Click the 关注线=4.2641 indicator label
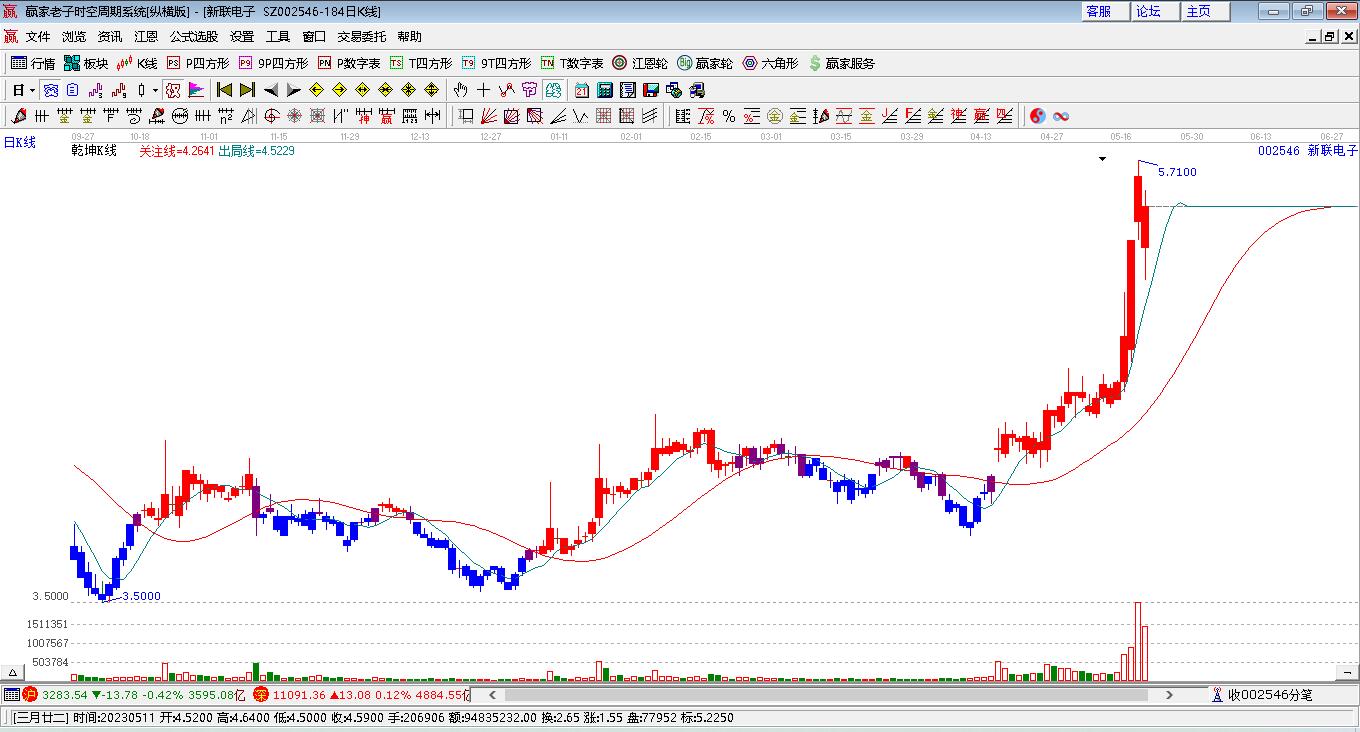Screen dimensions: 1360x732 coord(176,151)
